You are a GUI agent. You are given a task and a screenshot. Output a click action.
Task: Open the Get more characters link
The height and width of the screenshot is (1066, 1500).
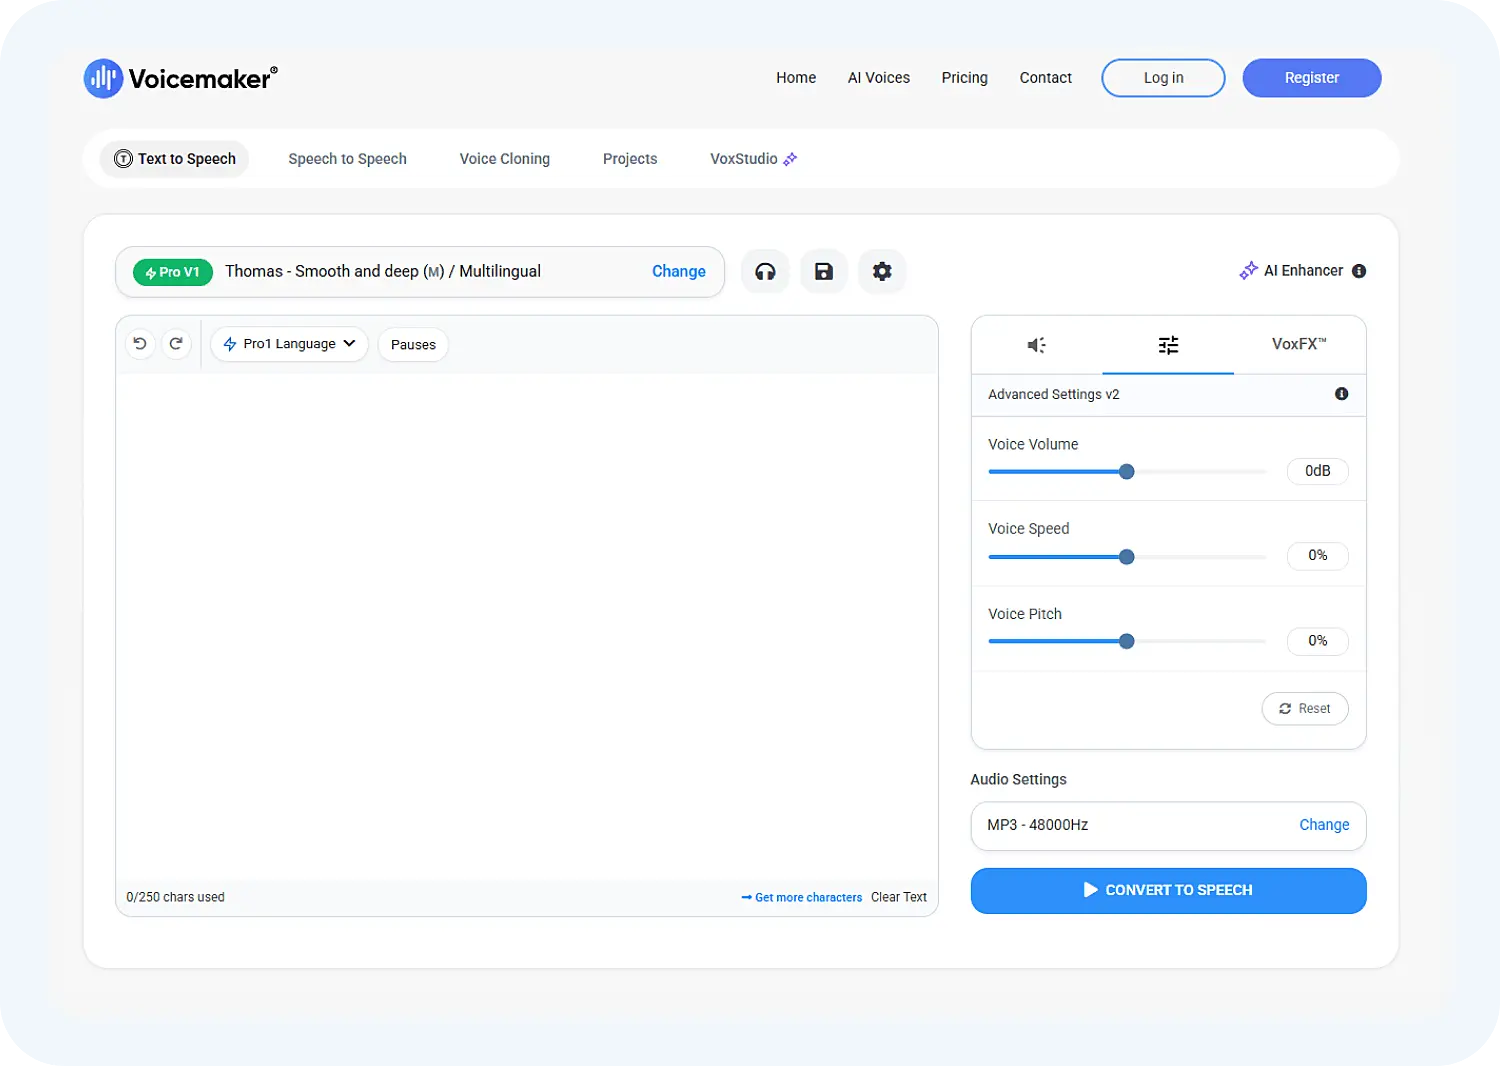[x=806, y=897]
